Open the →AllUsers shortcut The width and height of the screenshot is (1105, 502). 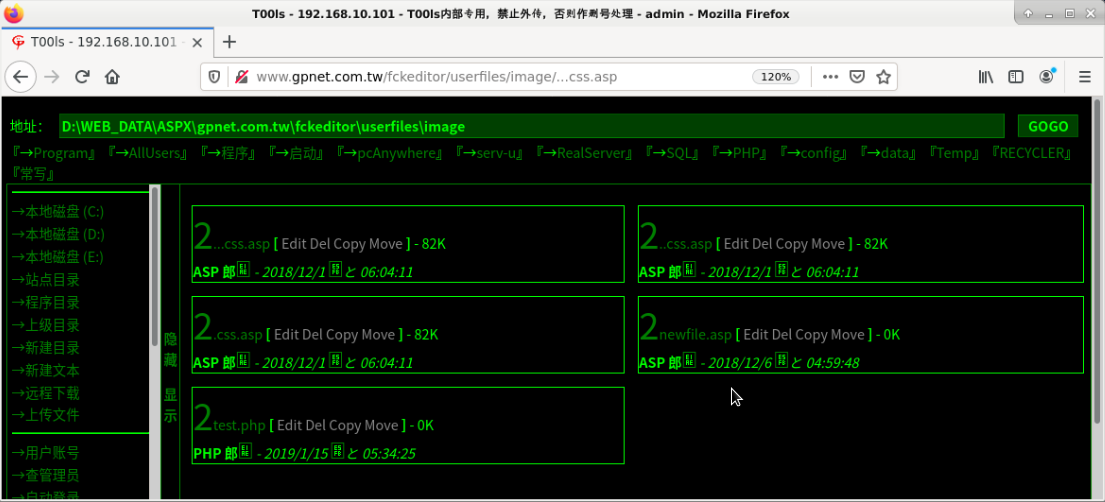pos(148,153)
